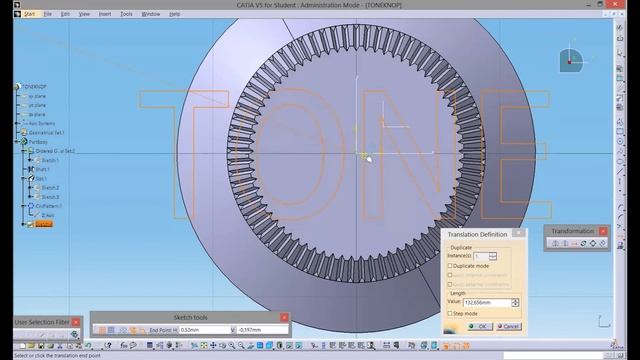
Task: Collapse the Ordered Geometrical Set.2 node
Action: (24, 151)
